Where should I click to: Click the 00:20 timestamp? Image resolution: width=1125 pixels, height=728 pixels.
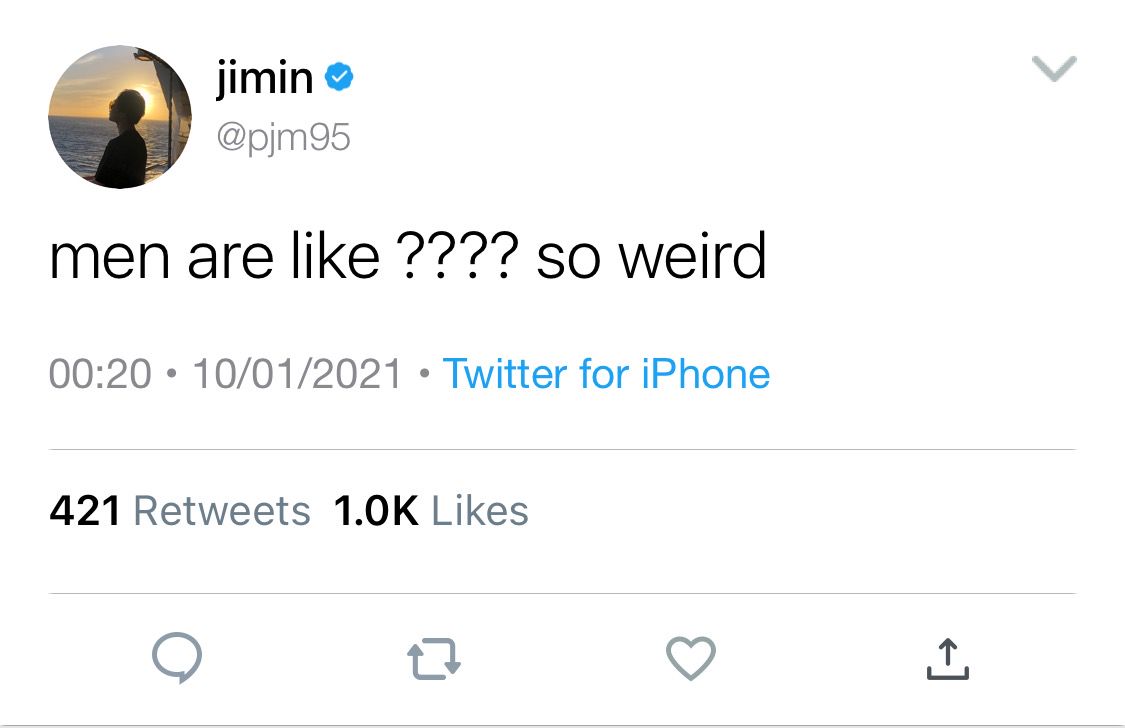pyautogui.click(x=100, y=374)
